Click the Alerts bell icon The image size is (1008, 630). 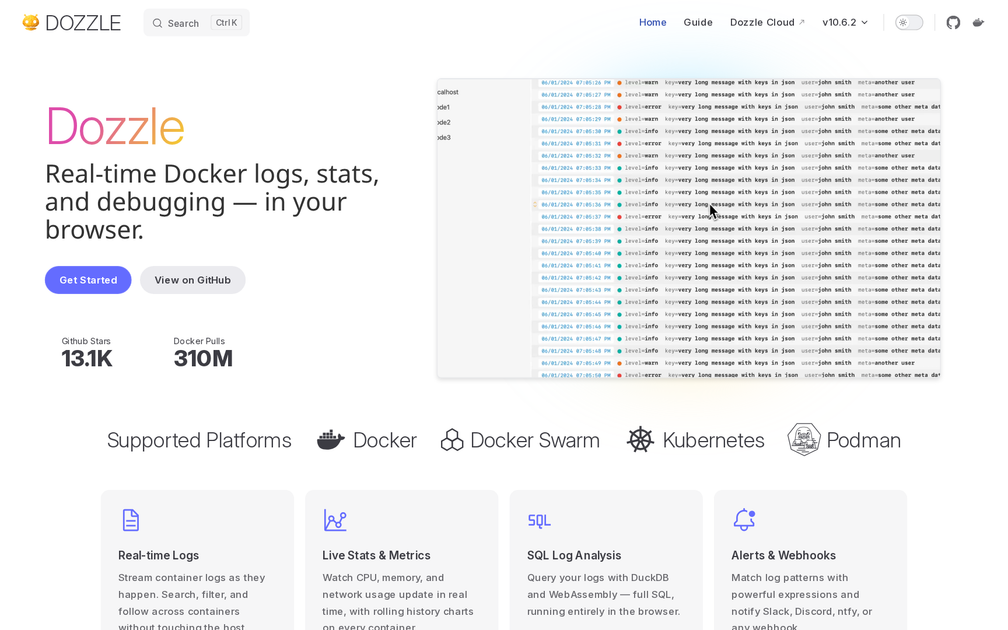744,519
